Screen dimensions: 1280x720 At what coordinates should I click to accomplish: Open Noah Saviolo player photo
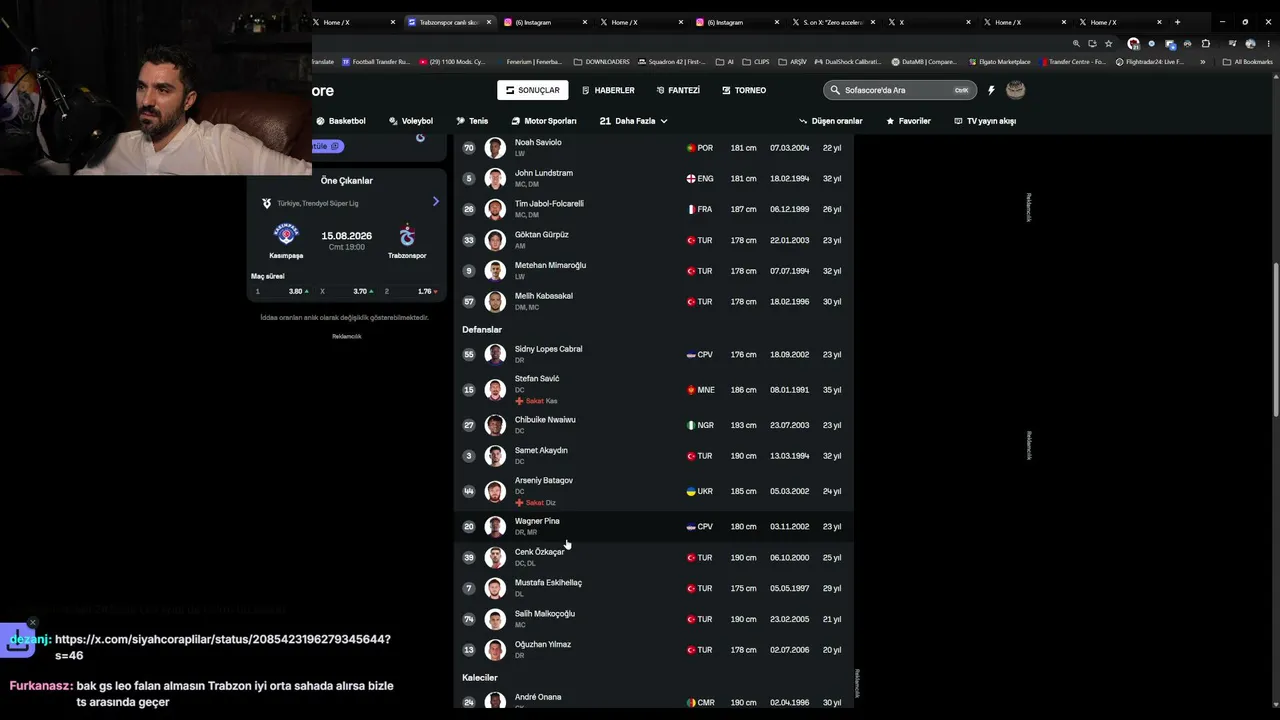495,148
